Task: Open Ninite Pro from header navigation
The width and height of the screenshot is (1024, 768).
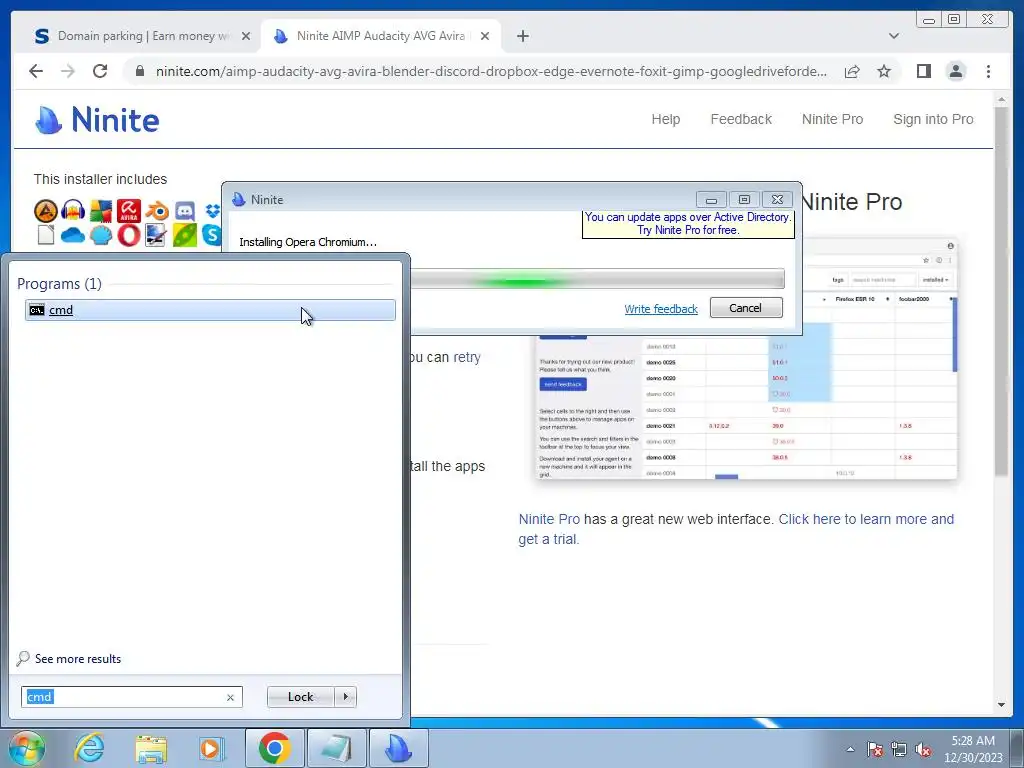Action: coord(832,120)
